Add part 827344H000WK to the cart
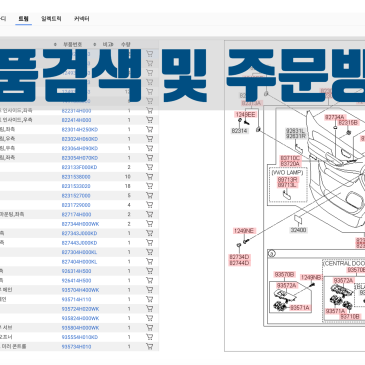Viewport: 365px width, 365px height. coord(149,224)
